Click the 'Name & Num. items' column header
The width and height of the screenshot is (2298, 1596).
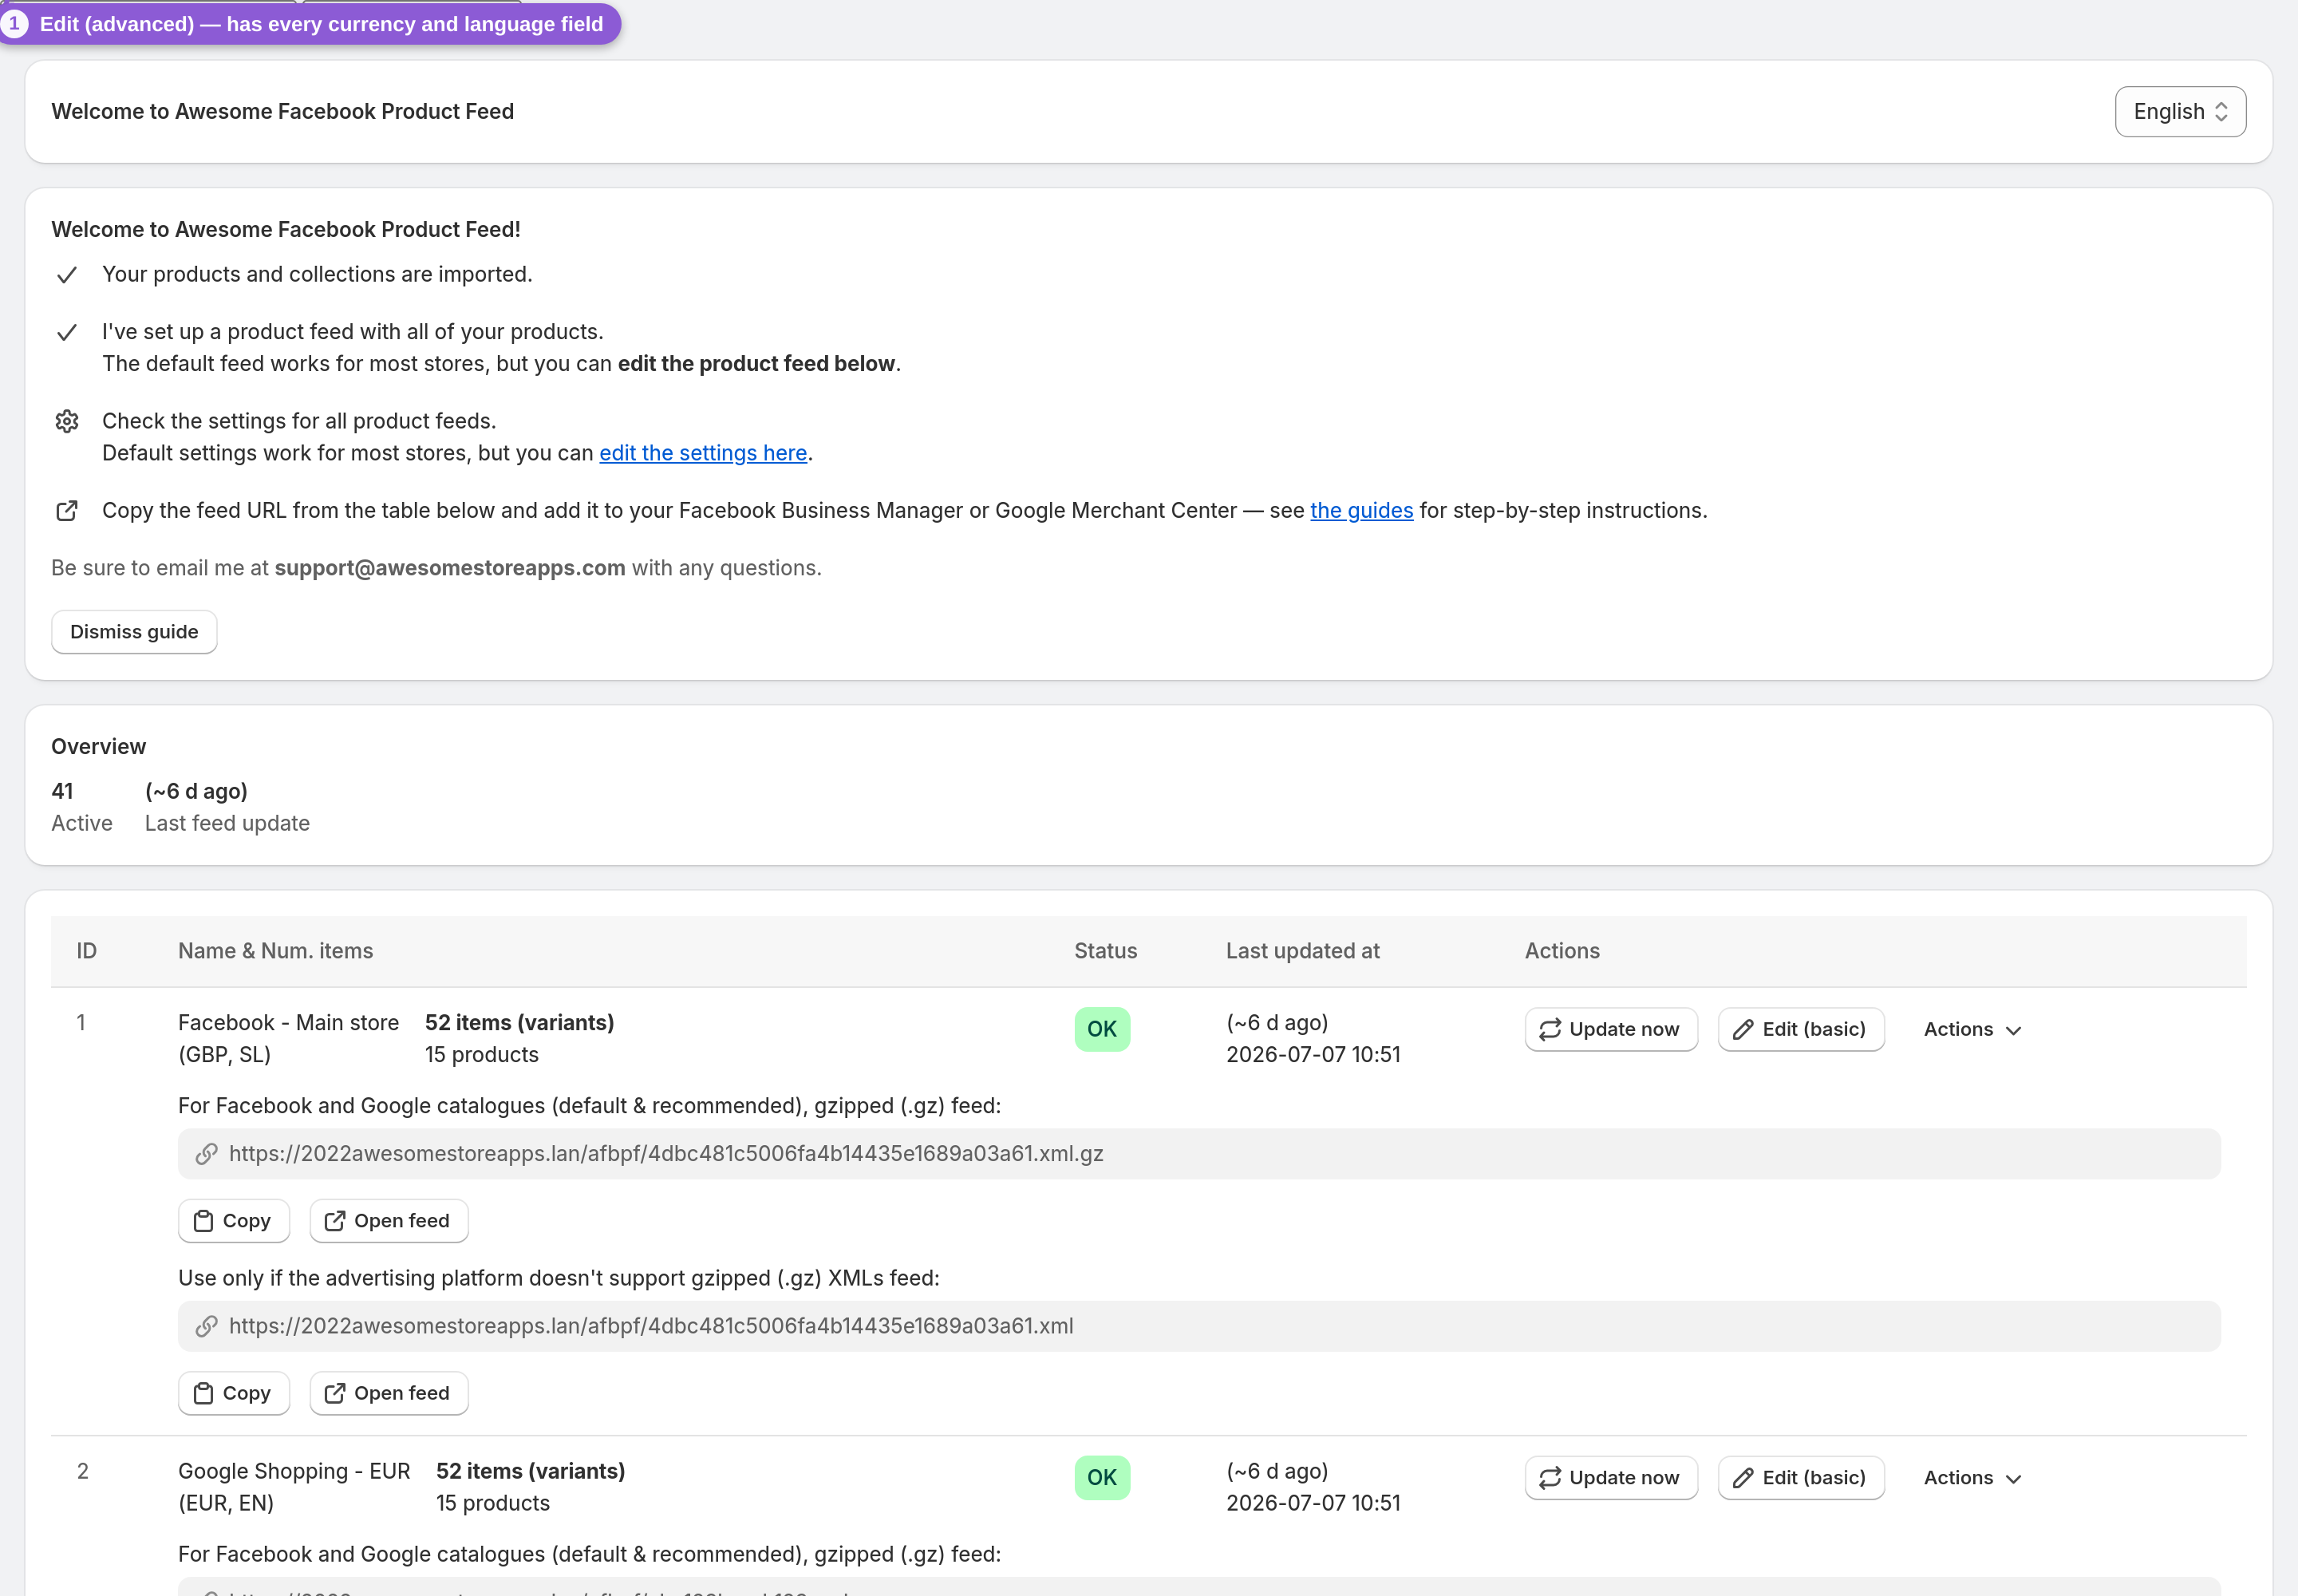[x=276, y=951]
